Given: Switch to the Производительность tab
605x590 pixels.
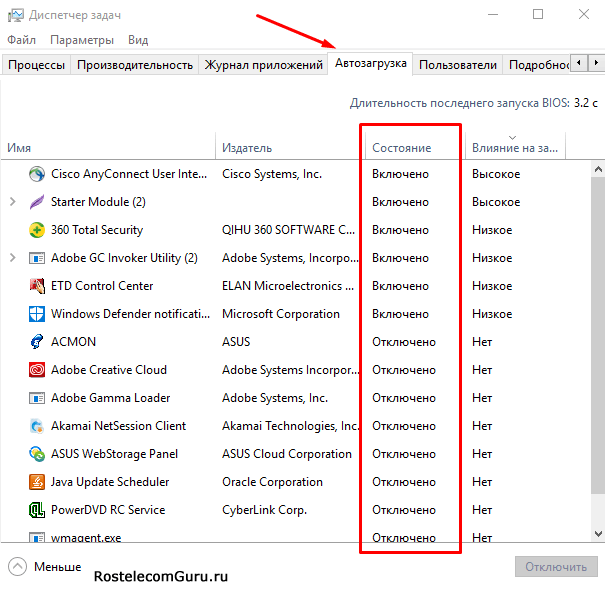Looking at the screenshot, I should 135,65.
